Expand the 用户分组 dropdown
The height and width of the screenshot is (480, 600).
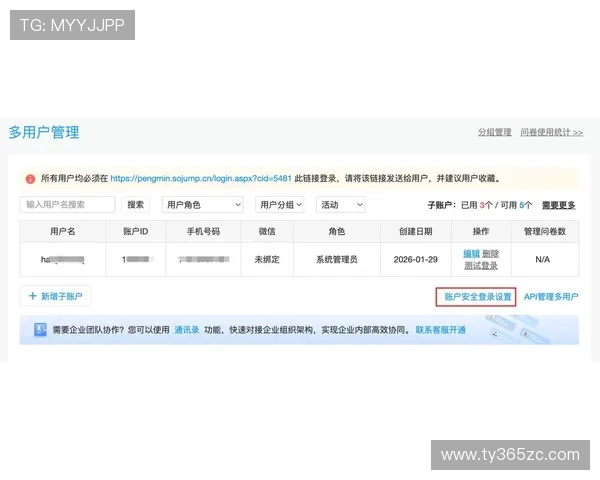point(280,205)
